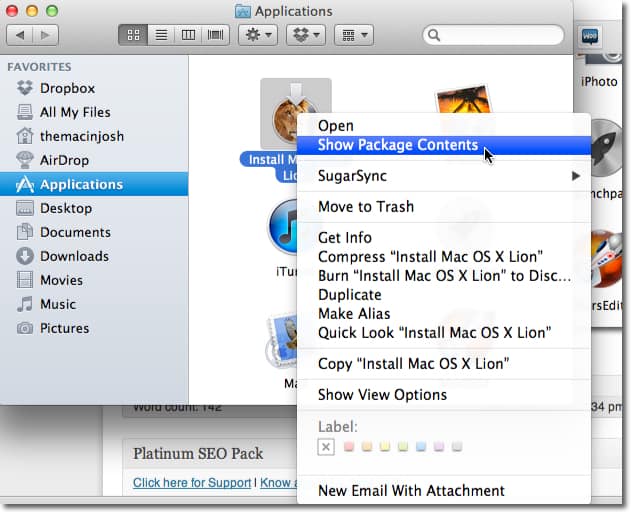The height and width of the screenshot is (514, 632).
Task: Apply the yellow label color
Action: point(385,446)
